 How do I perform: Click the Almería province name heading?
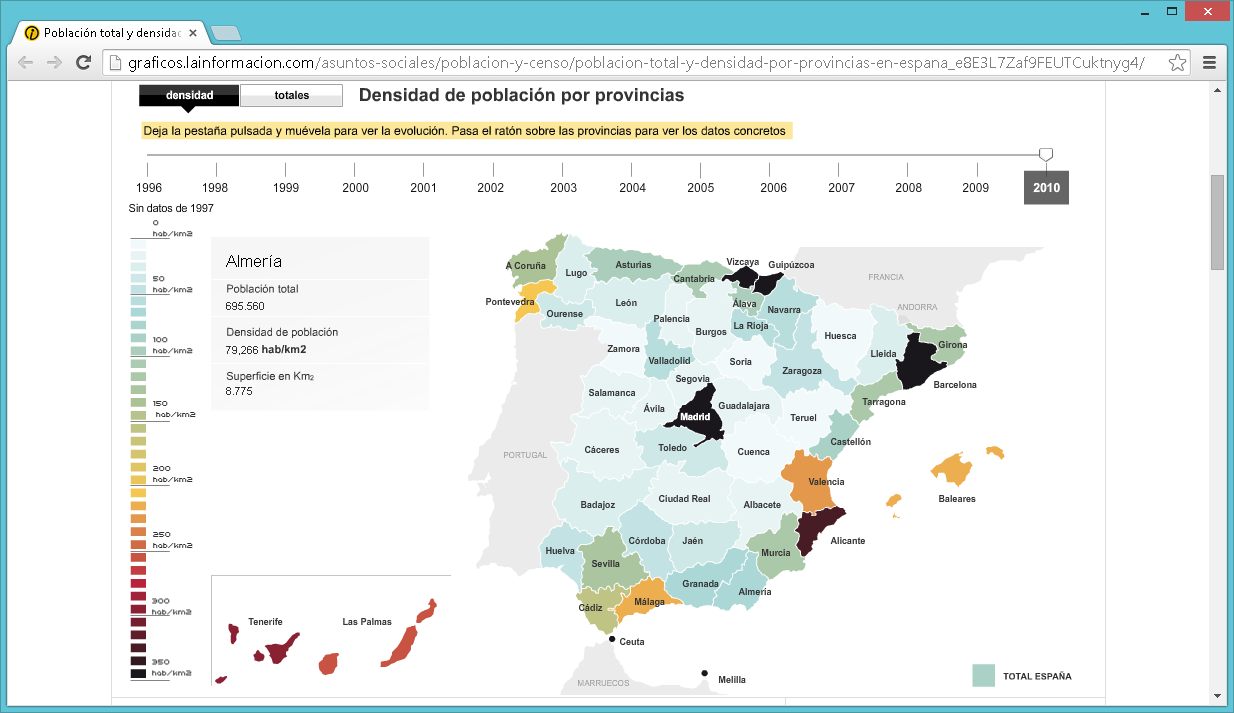[254, 261]
